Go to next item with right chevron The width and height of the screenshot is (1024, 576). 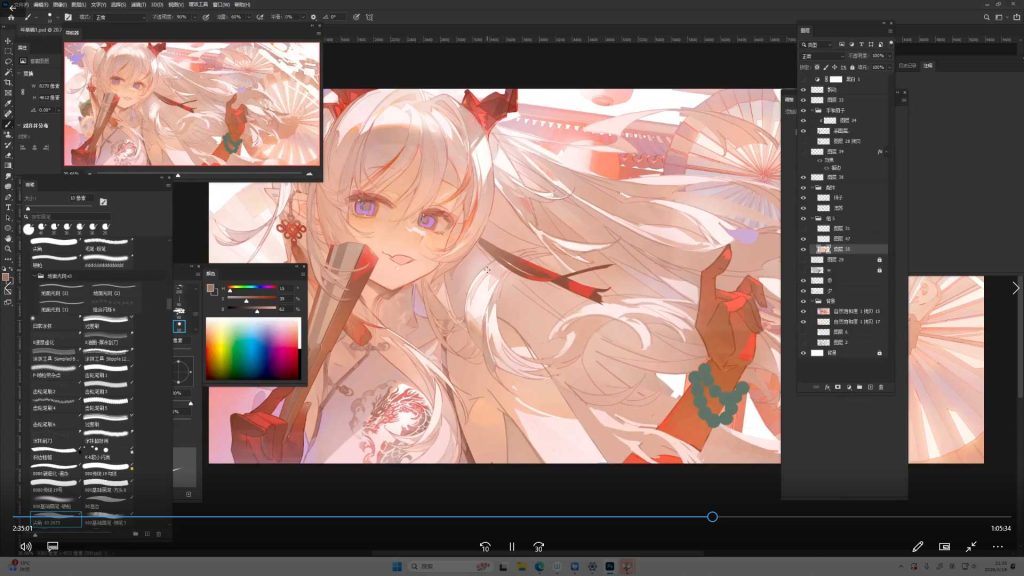pyautogui.click(x=1015, y=288)
